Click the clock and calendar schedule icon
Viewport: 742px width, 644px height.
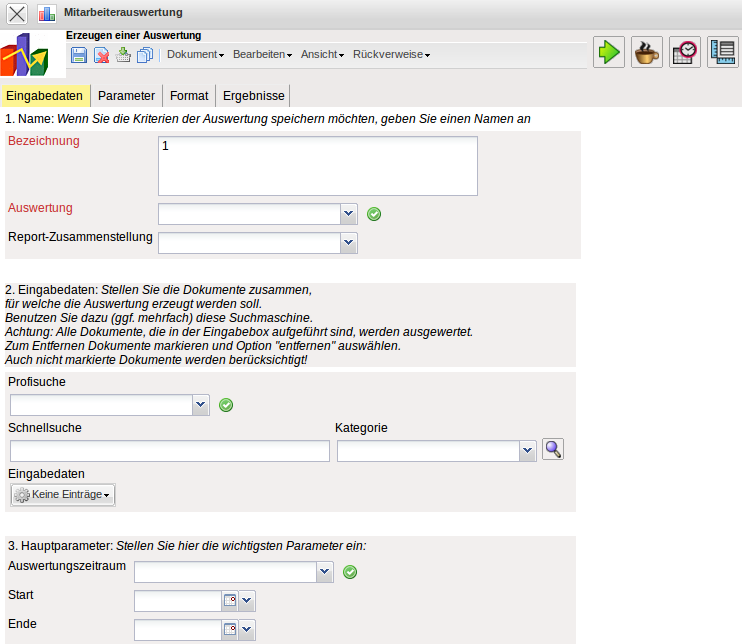685,52
